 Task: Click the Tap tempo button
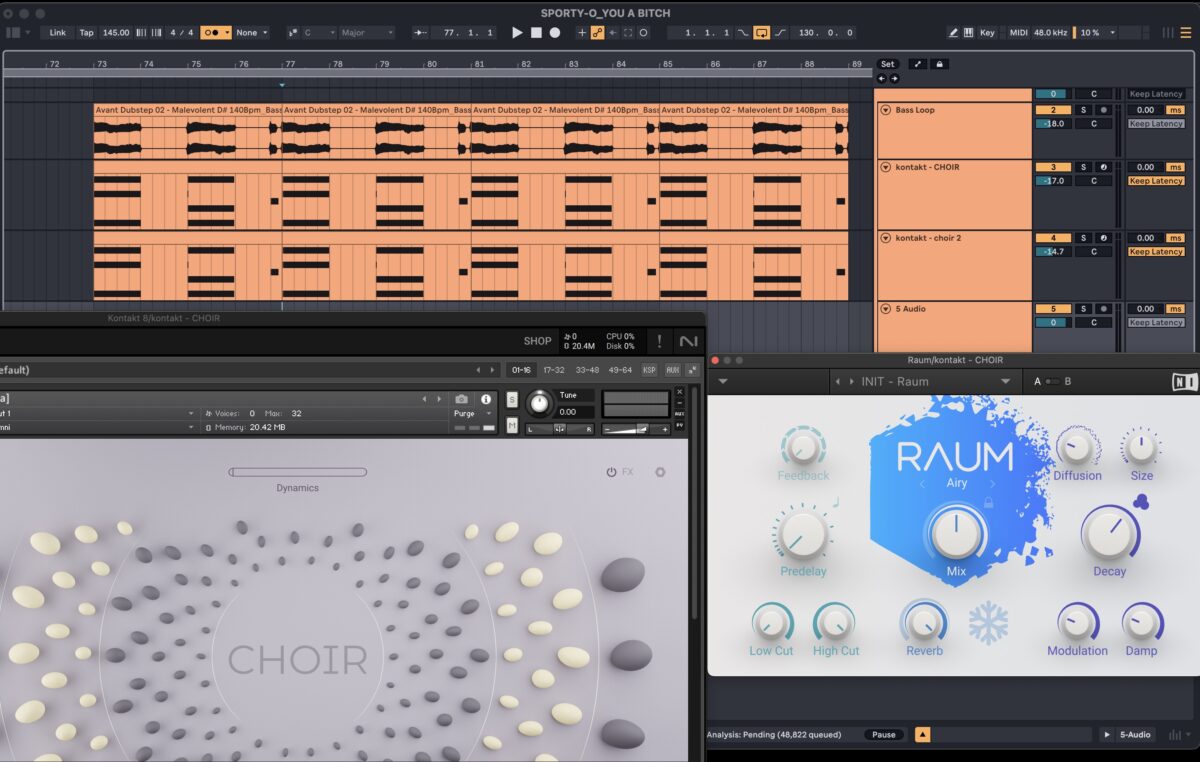coord(87,32)
